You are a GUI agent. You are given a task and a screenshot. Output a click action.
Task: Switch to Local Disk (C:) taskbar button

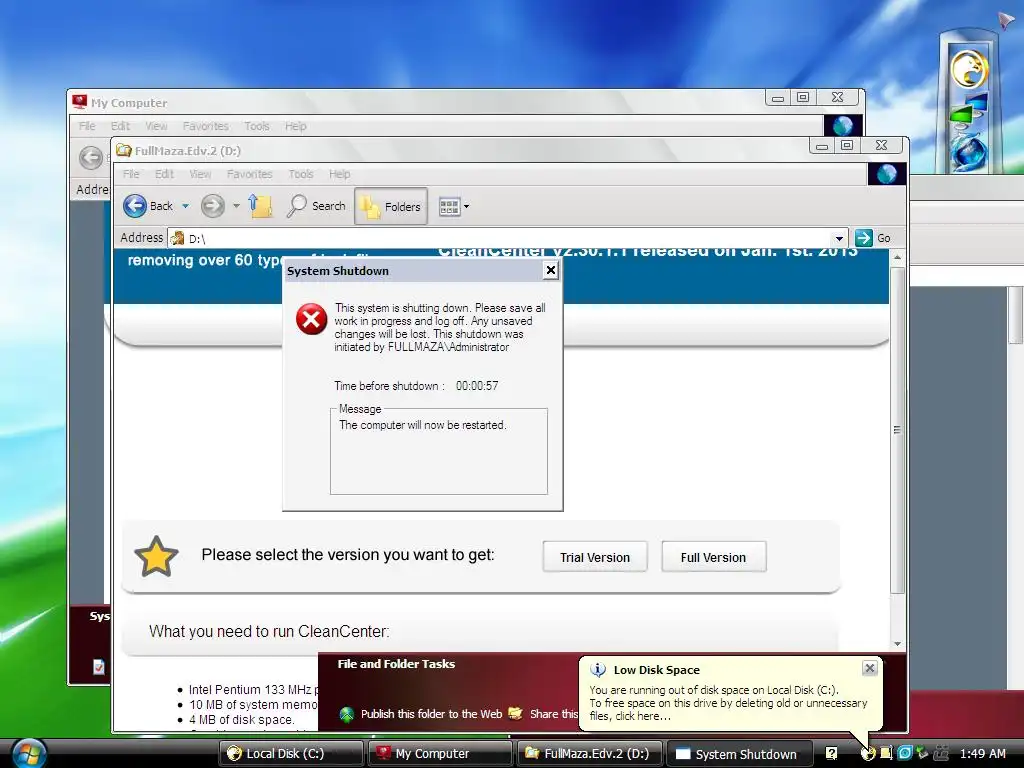(x=291, y=754)
